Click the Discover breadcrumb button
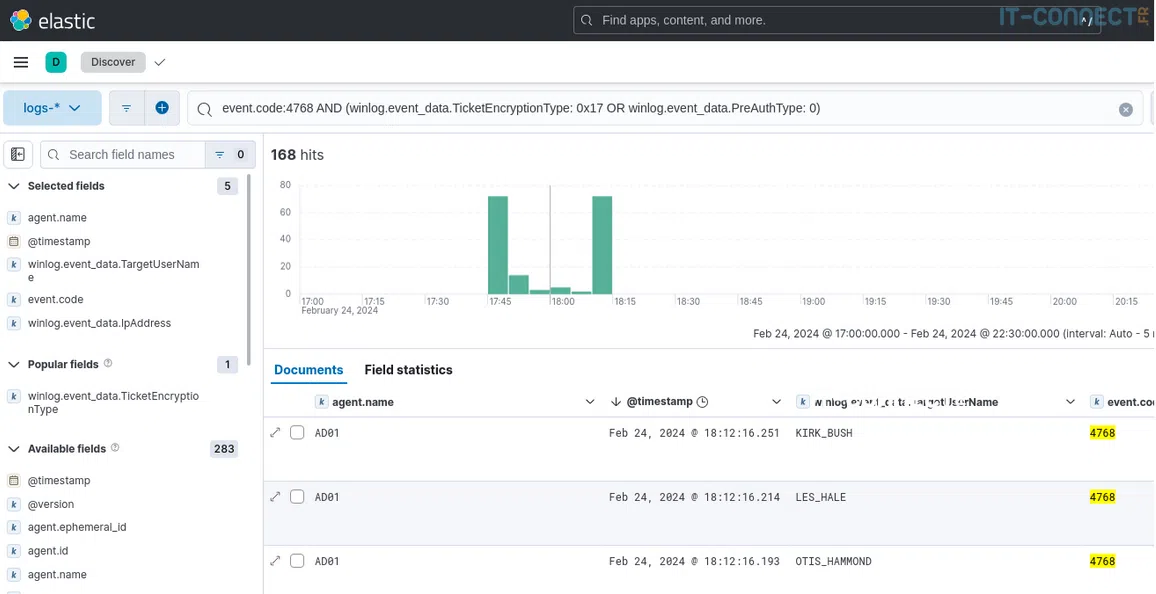The width and height of the screenshot is (1156, 594). click(x=113, y=62)
